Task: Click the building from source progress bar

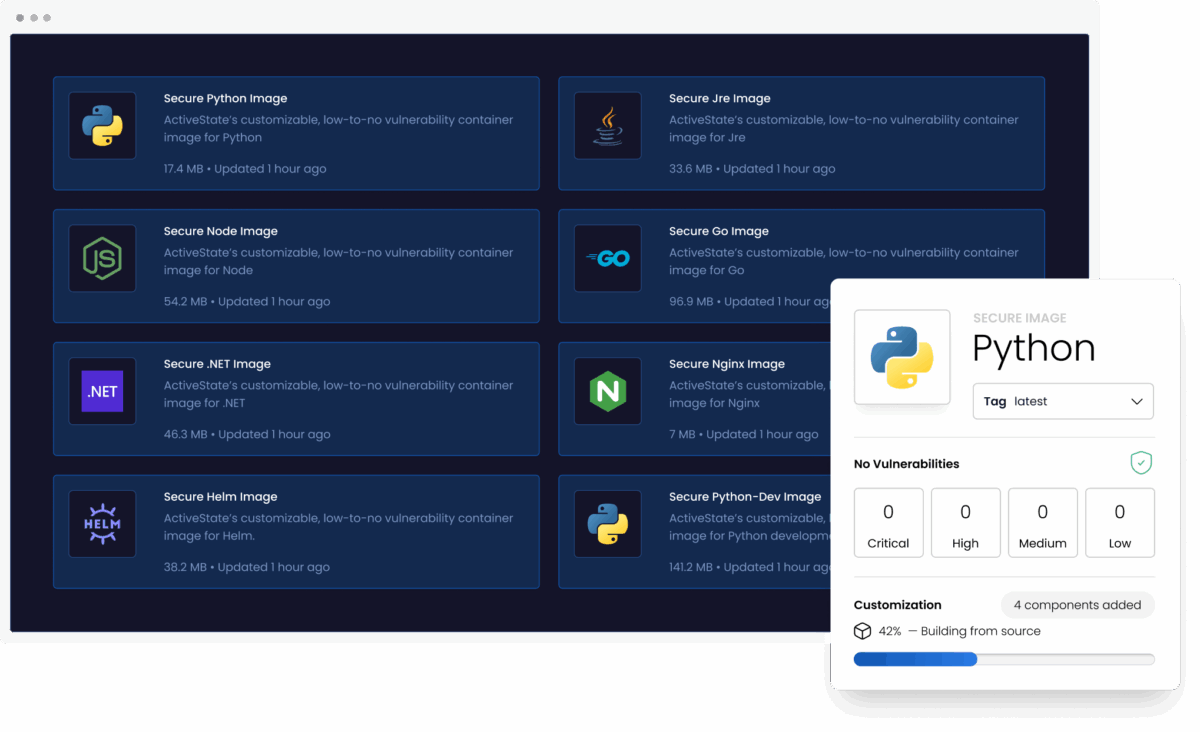Action: (x=1003, y=659)
